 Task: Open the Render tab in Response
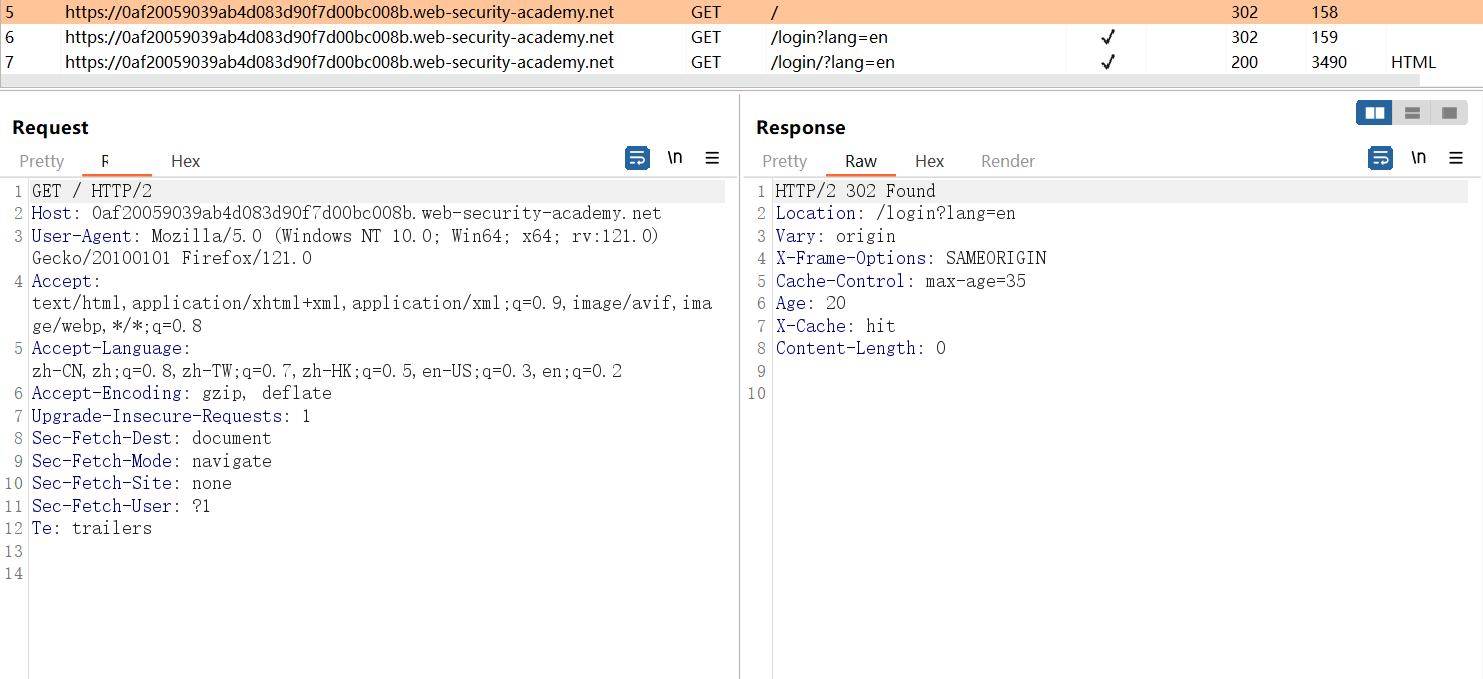1007,161
